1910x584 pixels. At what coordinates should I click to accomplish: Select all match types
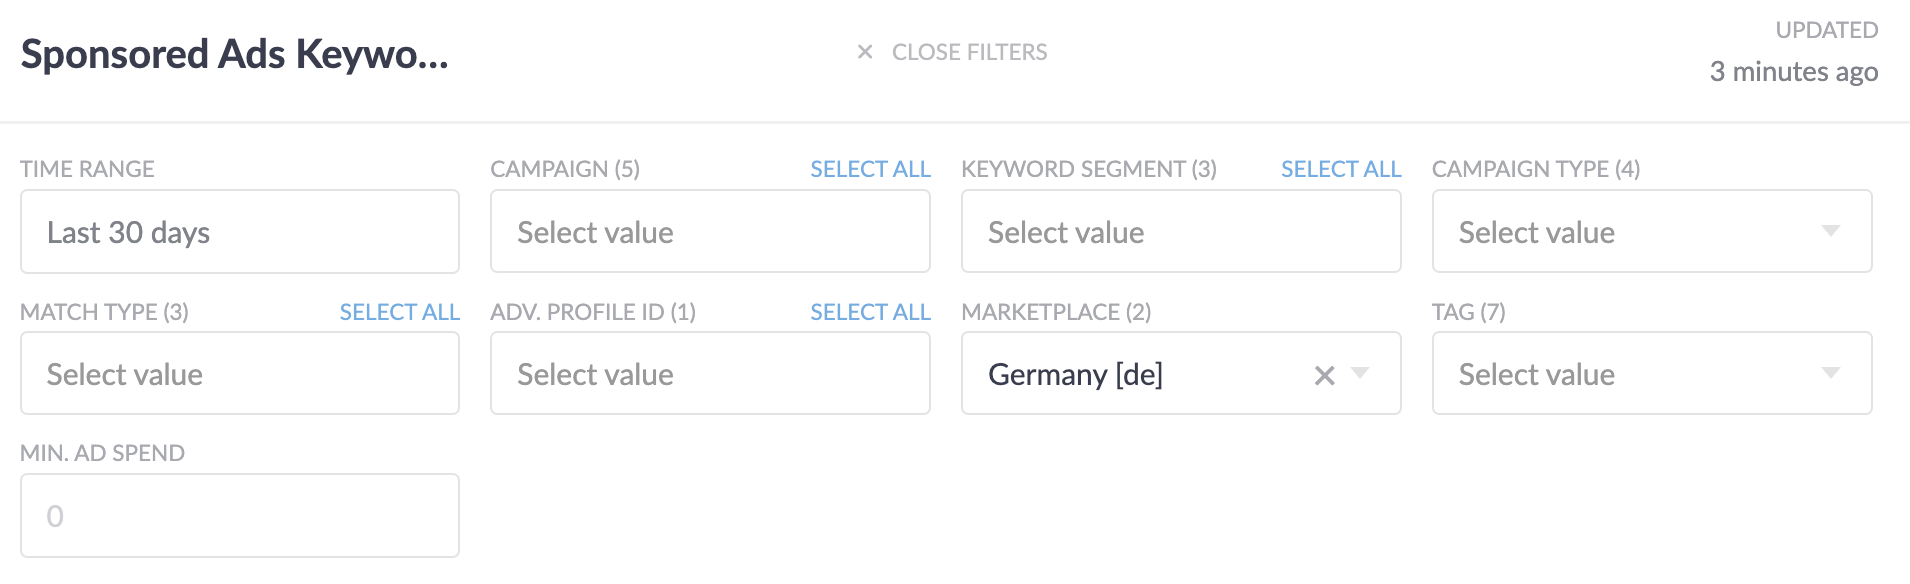[400, 312]
